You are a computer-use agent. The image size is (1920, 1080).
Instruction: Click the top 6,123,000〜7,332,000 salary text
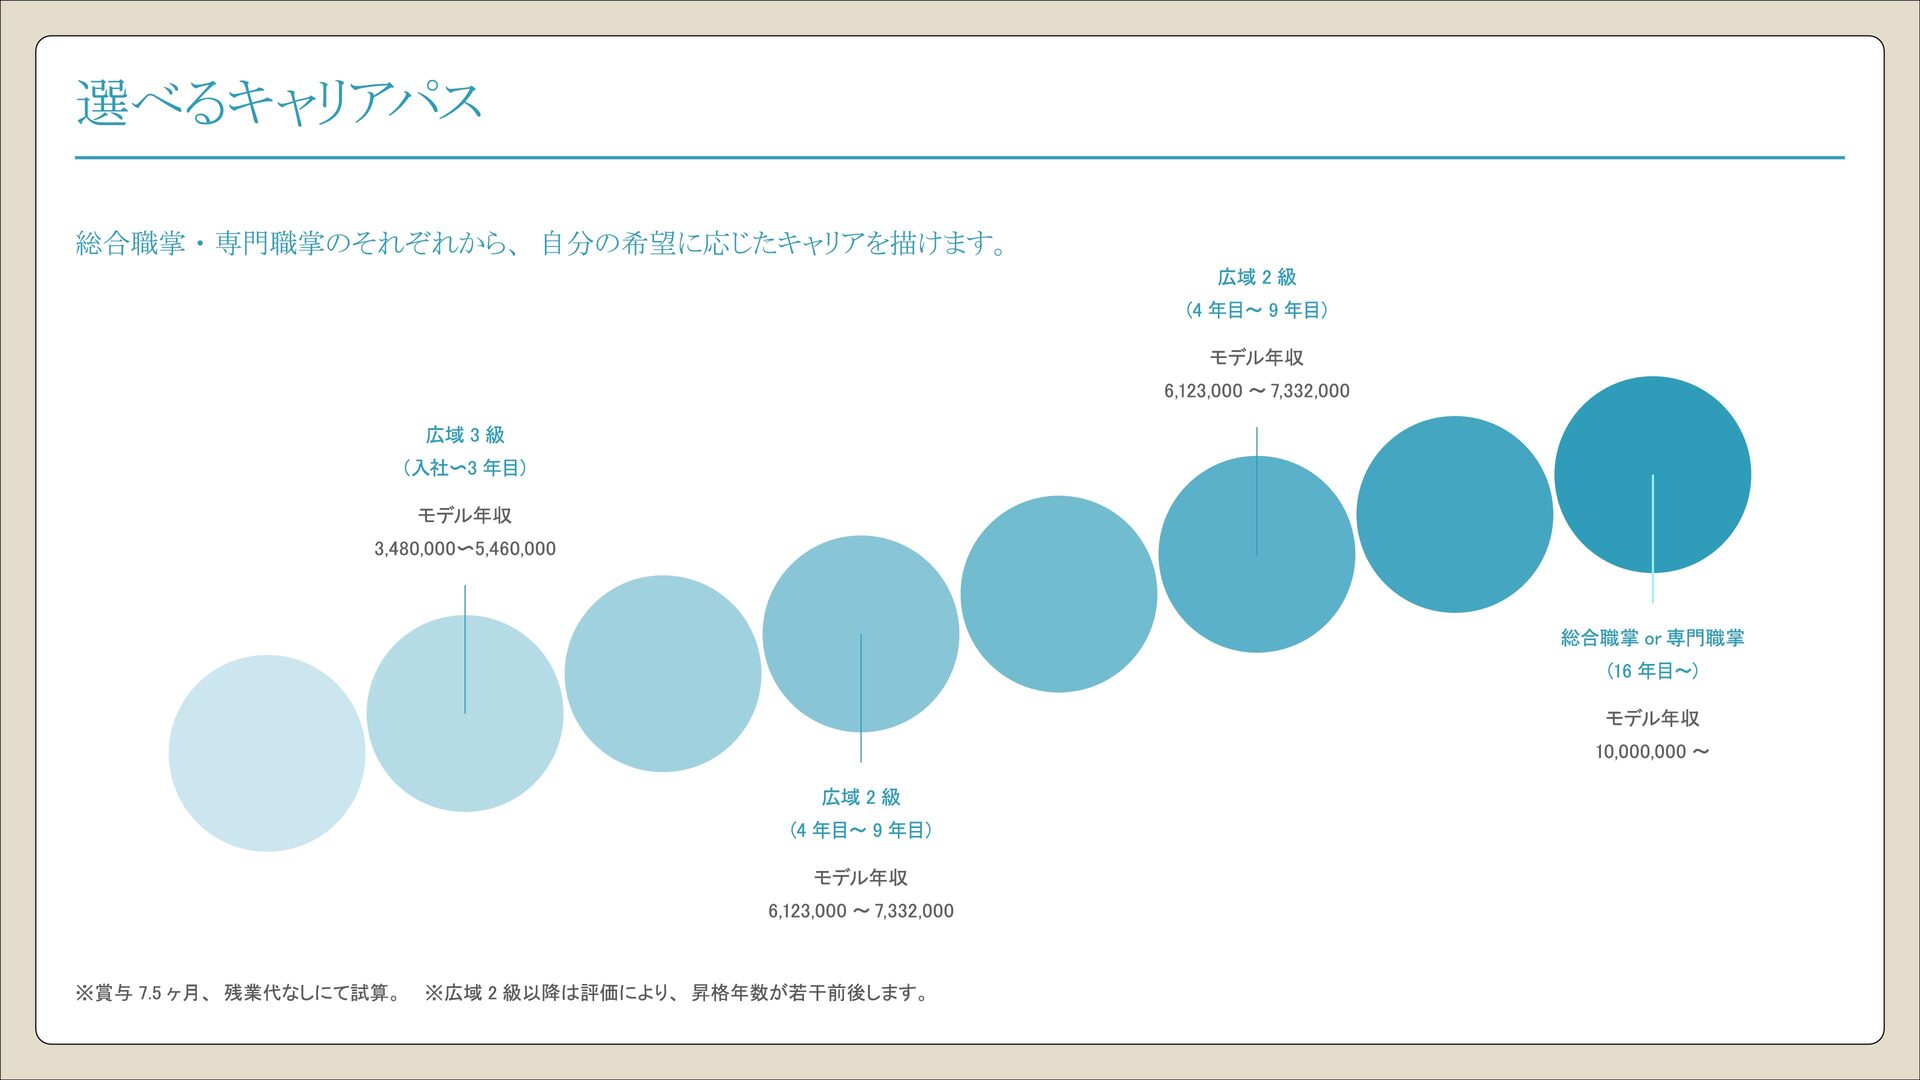[x=1257, y=391]
